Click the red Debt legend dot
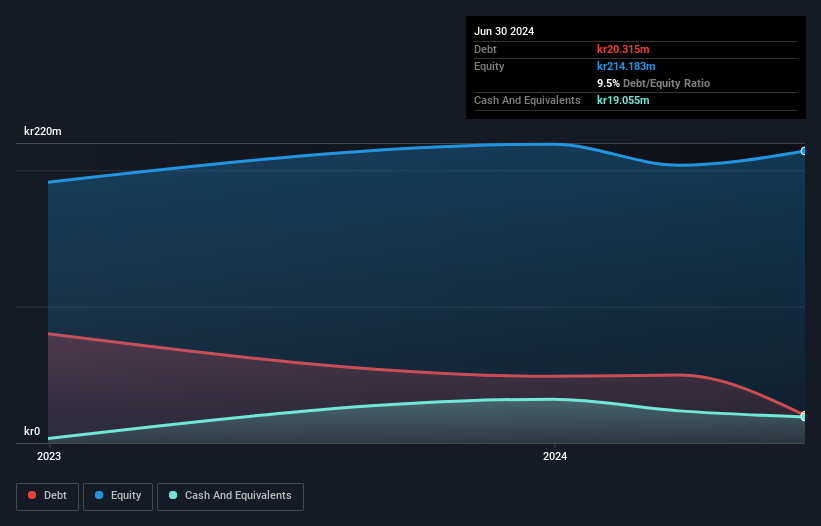This screenshot has height=526, width=821. 32,495
